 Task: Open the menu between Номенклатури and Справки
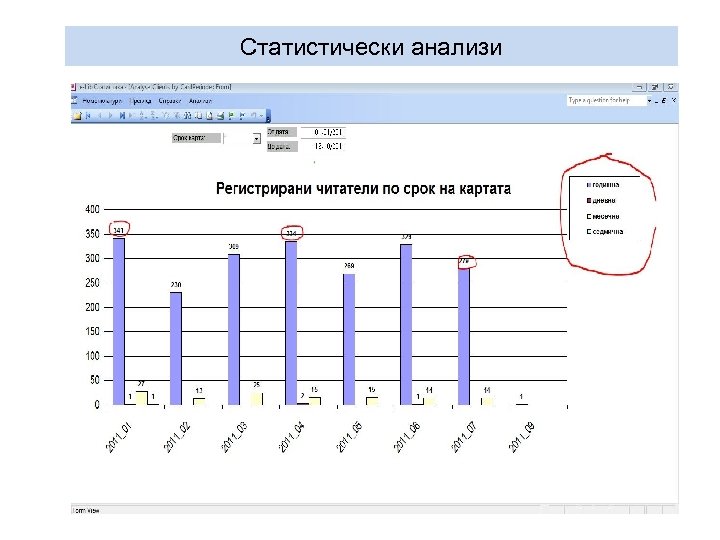pyautogui.click(x=141, y=101)
